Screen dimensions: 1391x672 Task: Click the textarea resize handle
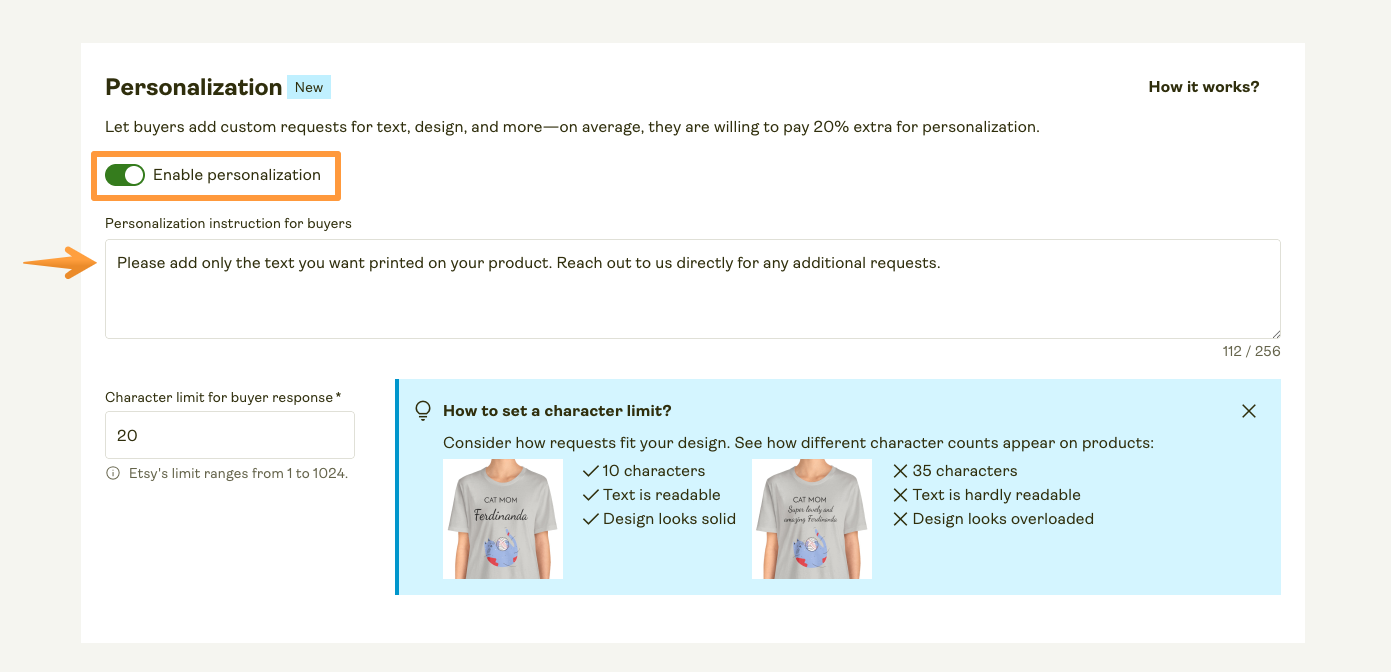pyautogui.click(x=1276, y=333)
